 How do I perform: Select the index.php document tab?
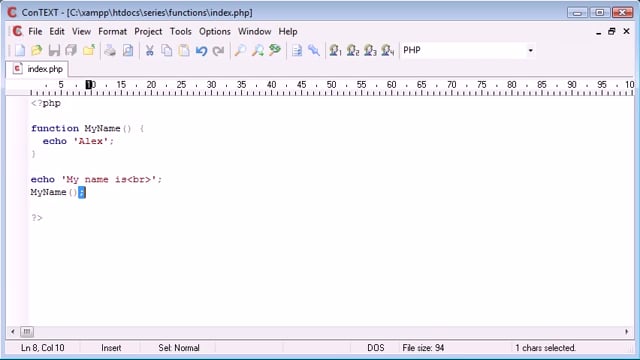pos(38,69)
